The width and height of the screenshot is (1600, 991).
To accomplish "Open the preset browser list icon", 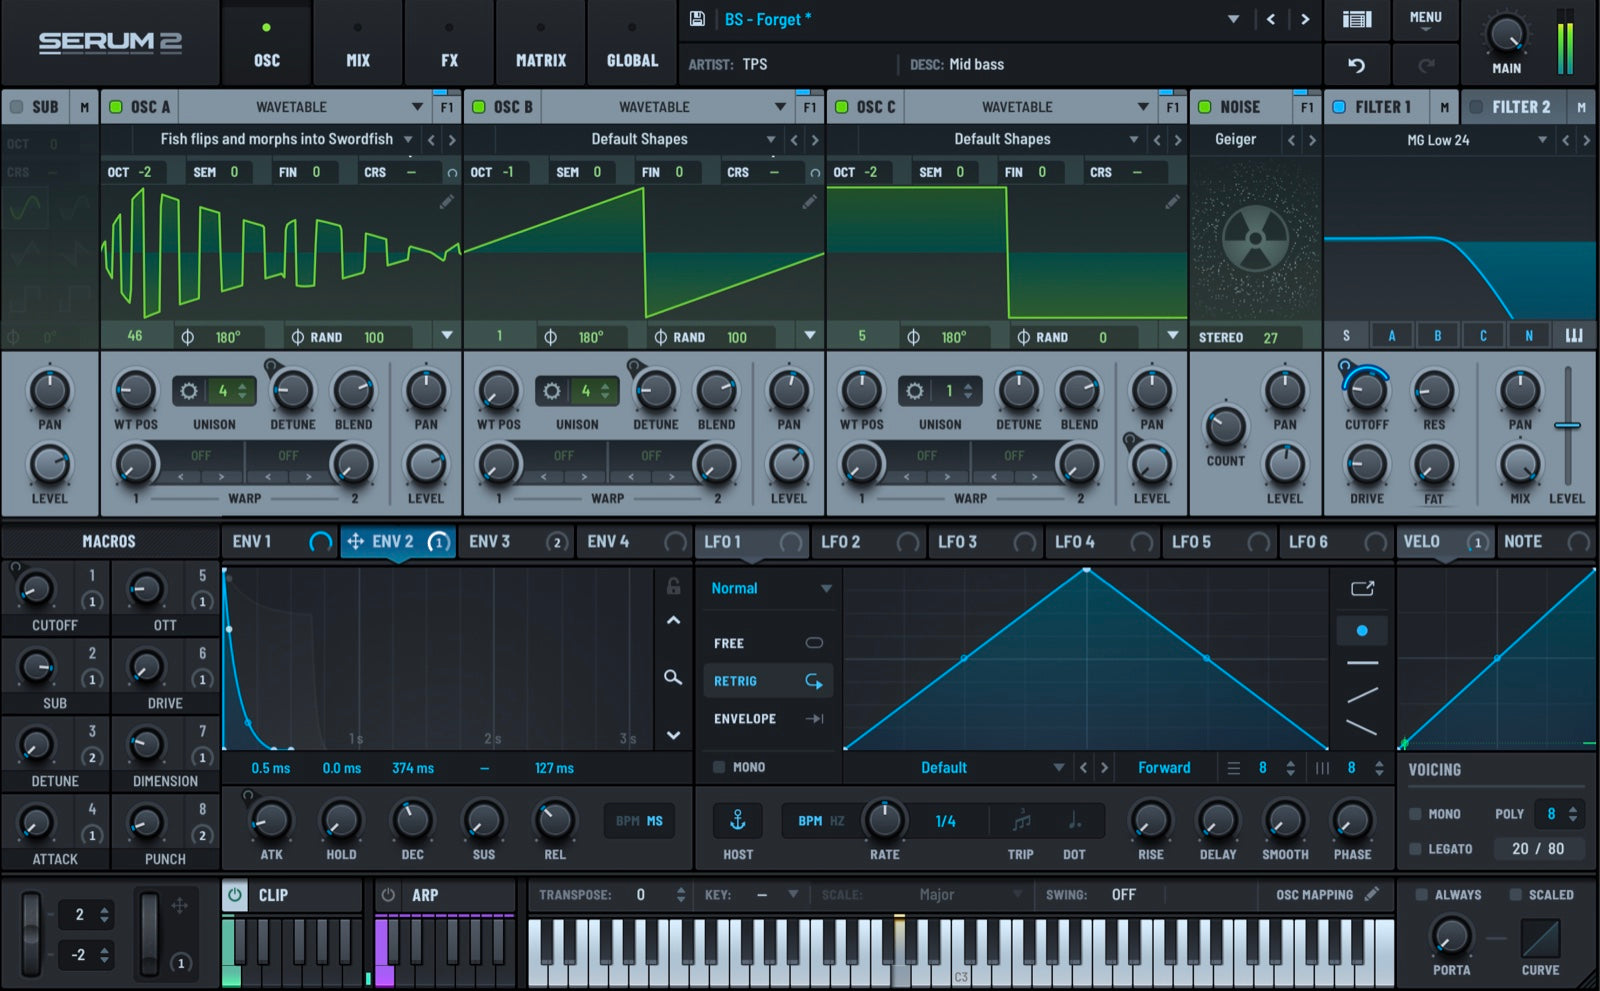I will [1356, 19].
